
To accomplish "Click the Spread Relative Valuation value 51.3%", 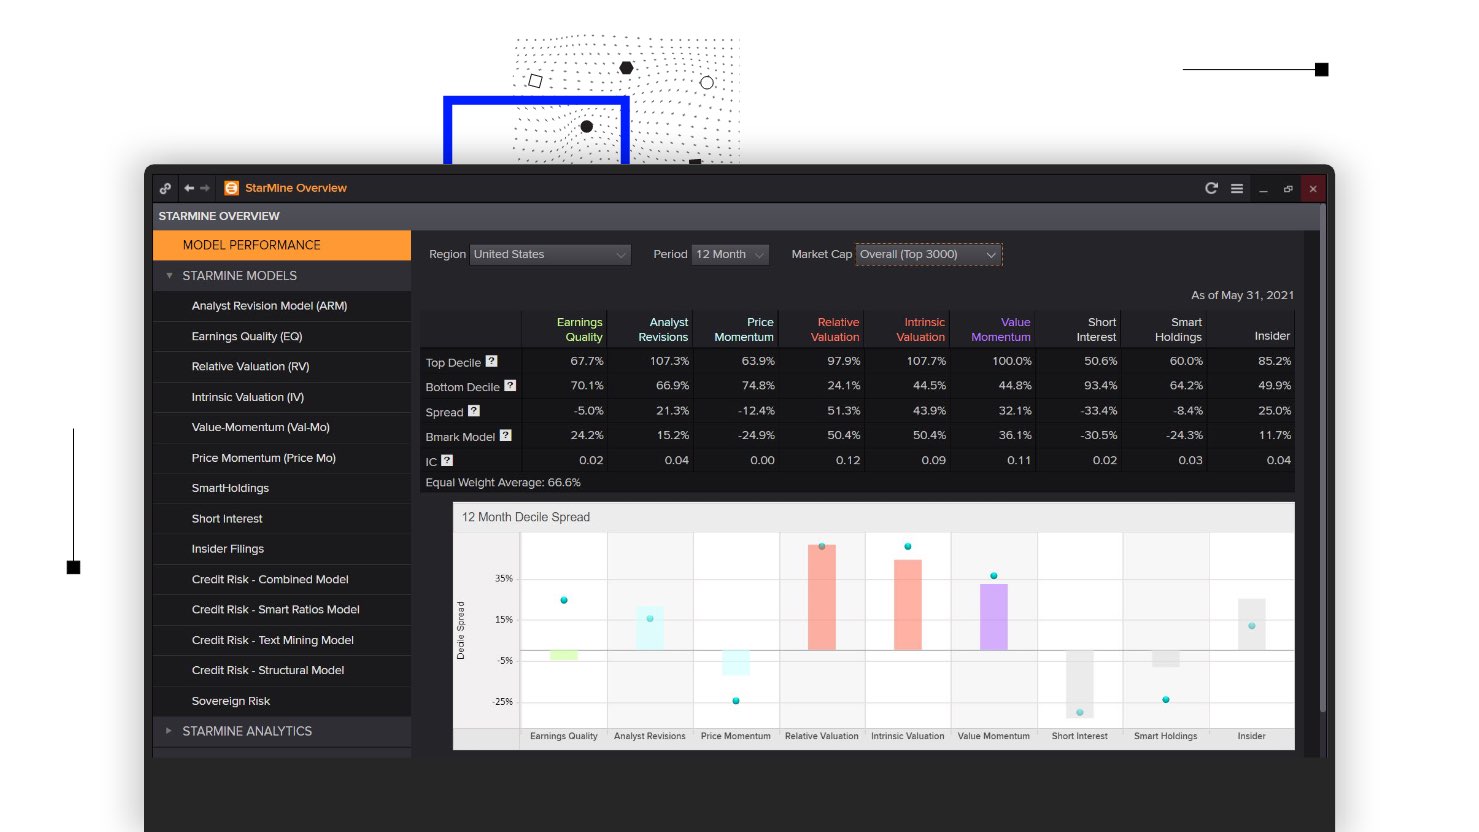I will pyautogui.click(x=844, y=411).
